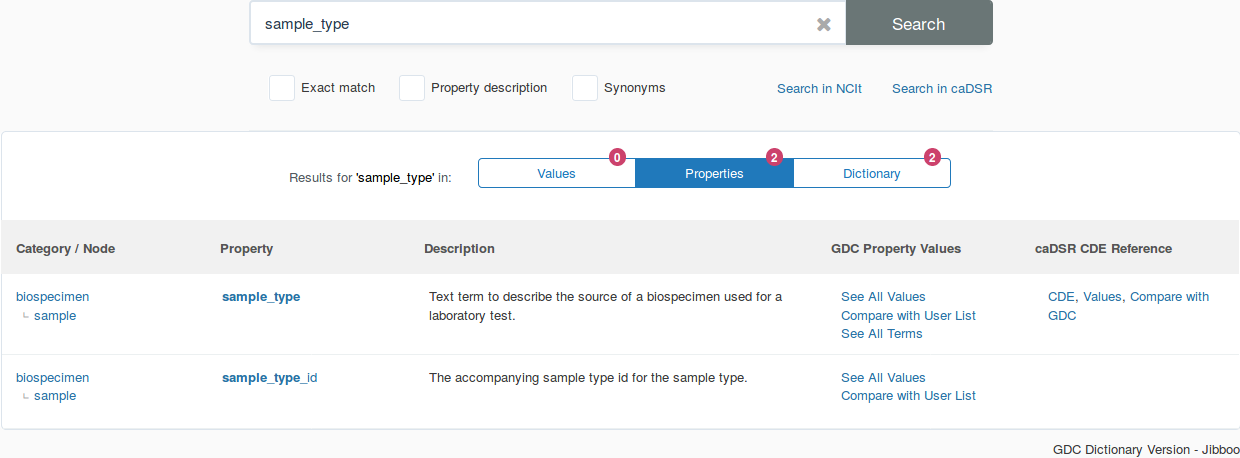Open the sample node under sample_type_id row
Screen dimensions: 1240x458
pyautogui.click(x=55, y=396)
